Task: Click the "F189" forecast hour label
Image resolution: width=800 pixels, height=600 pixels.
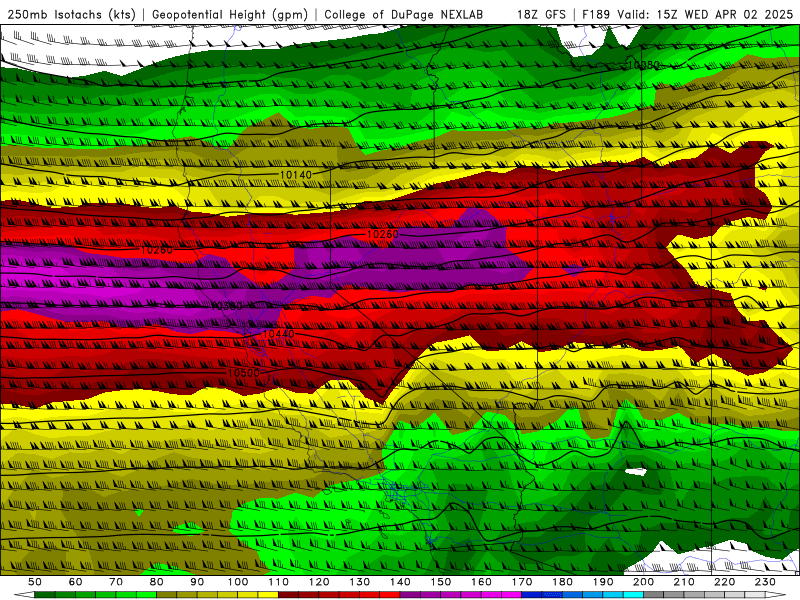Action: coord(597,14)
